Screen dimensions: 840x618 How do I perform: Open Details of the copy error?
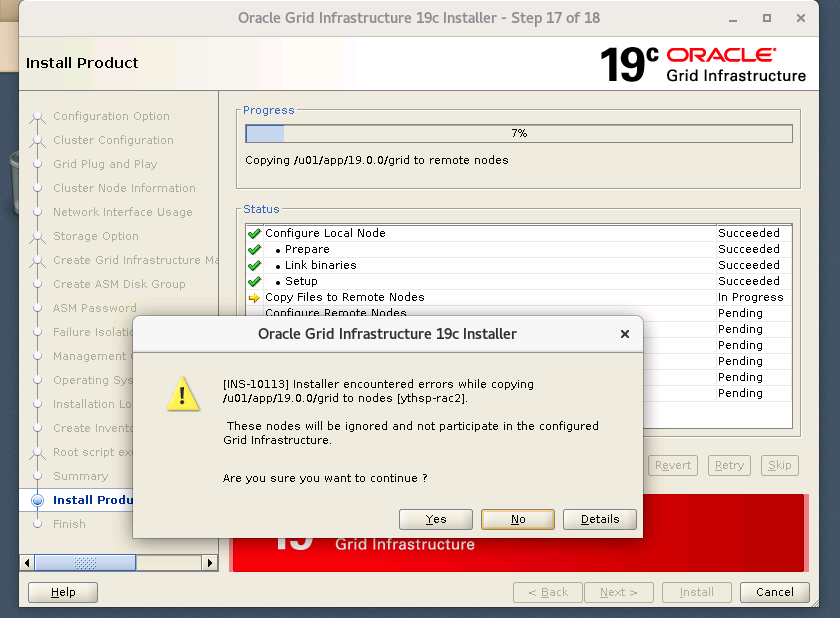(x=600, y=519)
